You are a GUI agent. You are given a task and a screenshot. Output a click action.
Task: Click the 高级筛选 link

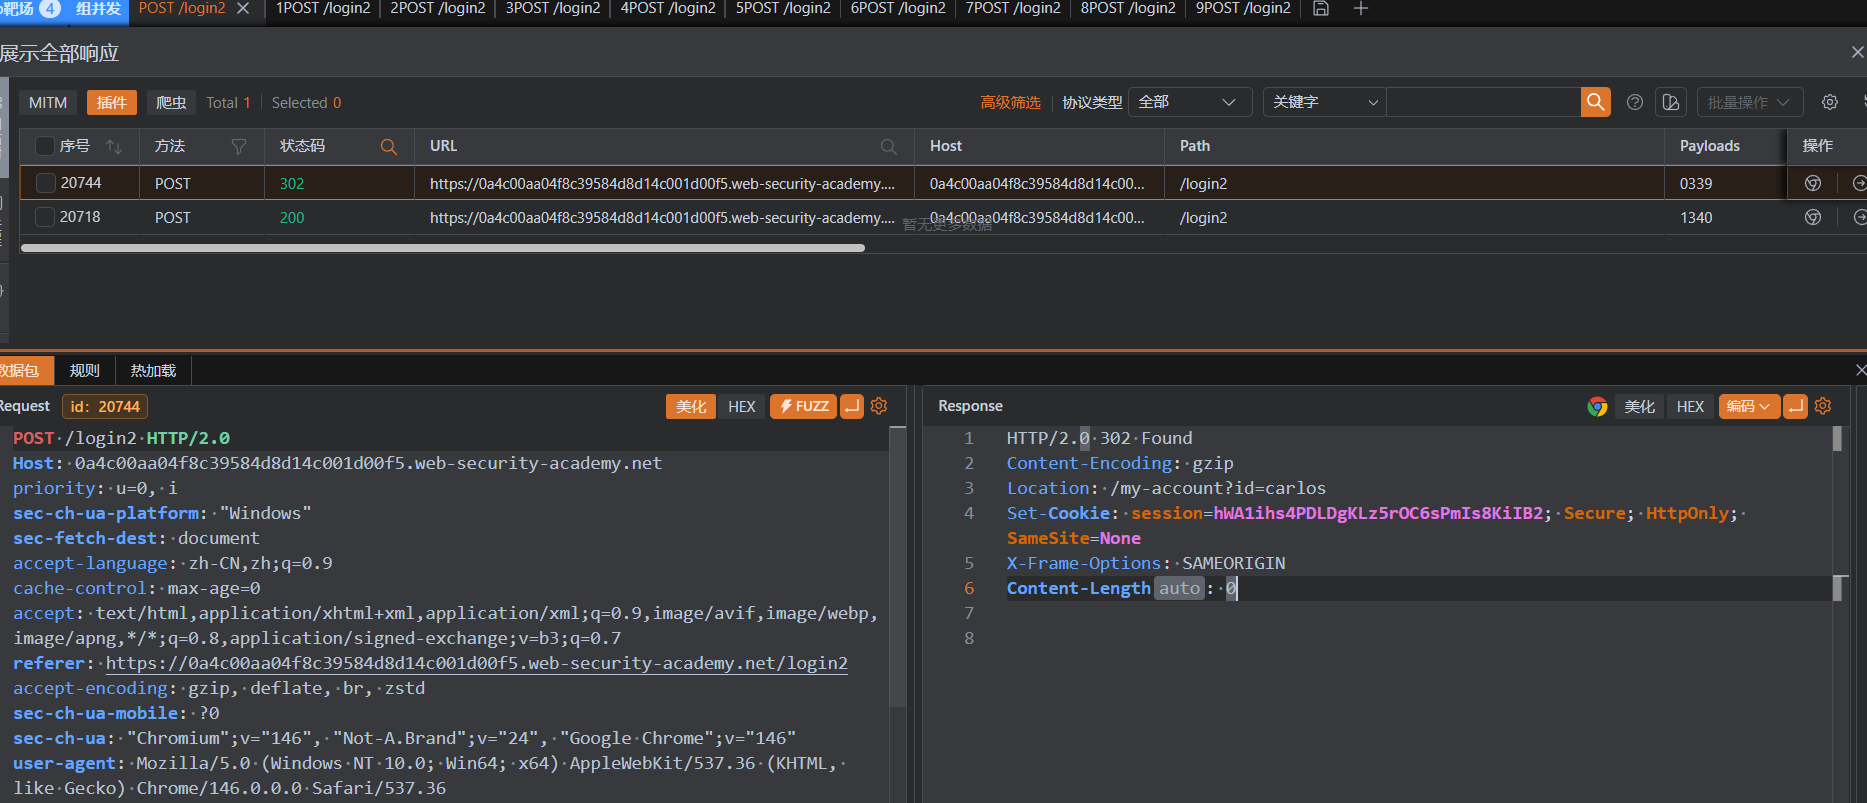(x=1010, y=102)
